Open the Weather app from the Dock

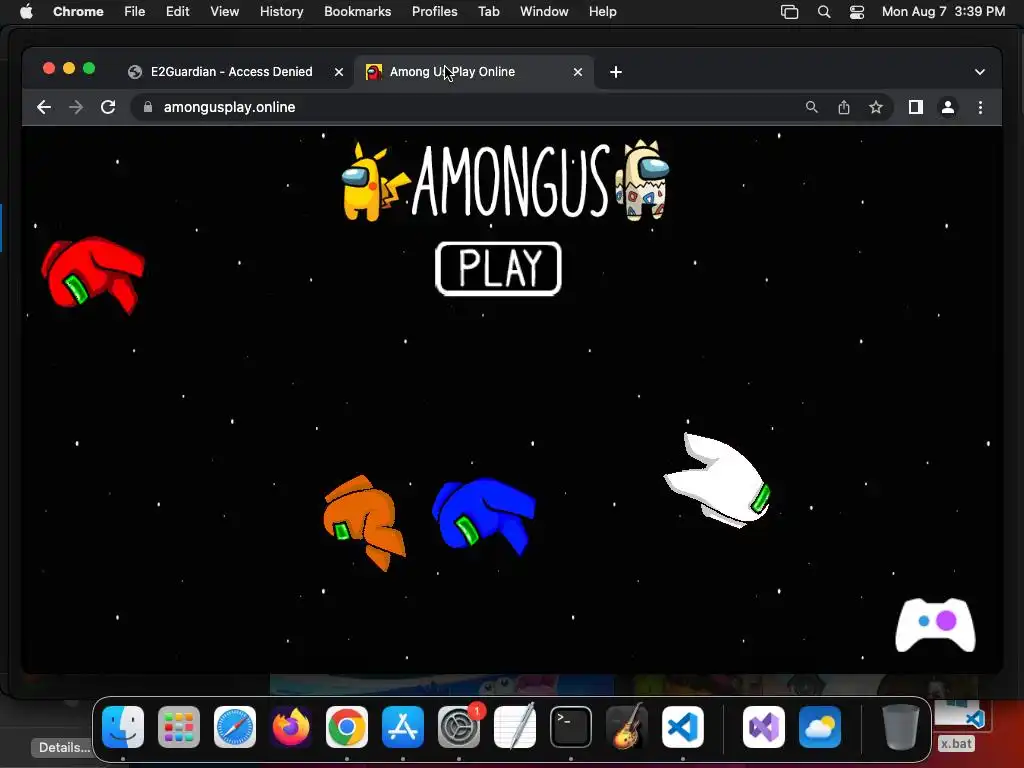click(x=820, y=727)
